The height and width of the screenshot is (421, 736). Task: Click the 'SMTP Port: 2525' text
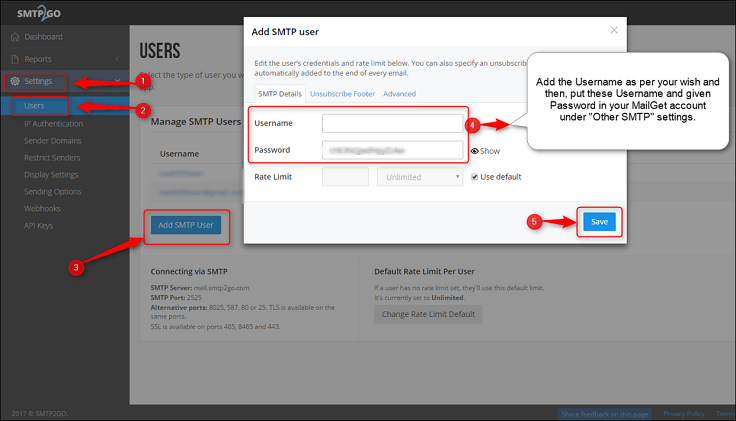(x=176, y=298)
